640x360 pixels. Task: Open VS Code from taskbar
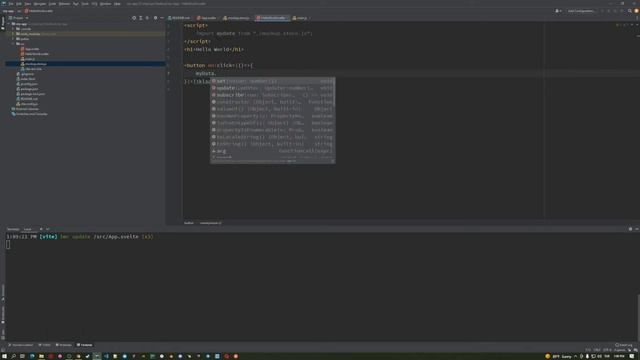coord(106,356)
